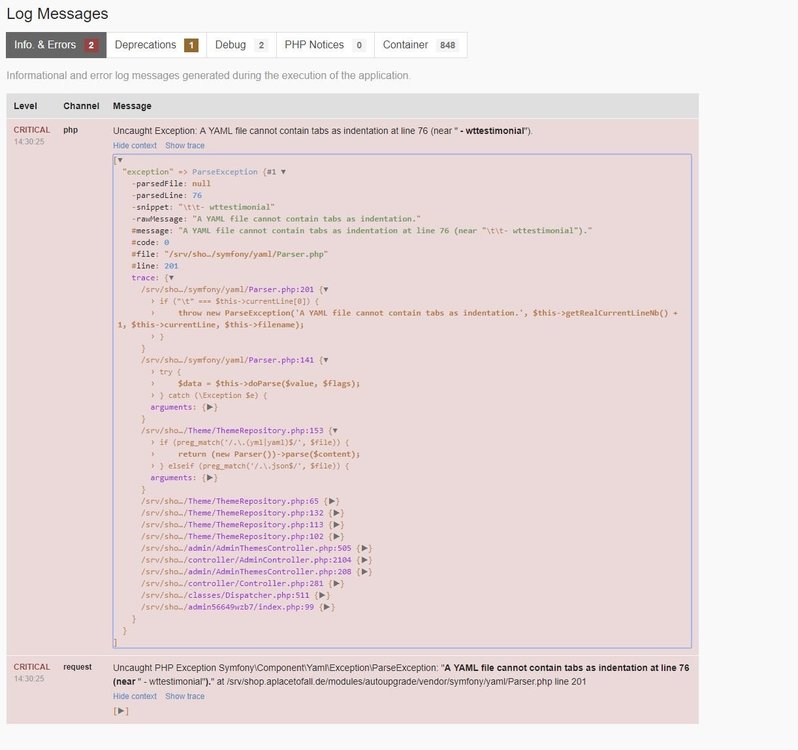798x750 pixels.
Task: Open the ThemeRepository.php:153 file path link
Action: (232, 430)
